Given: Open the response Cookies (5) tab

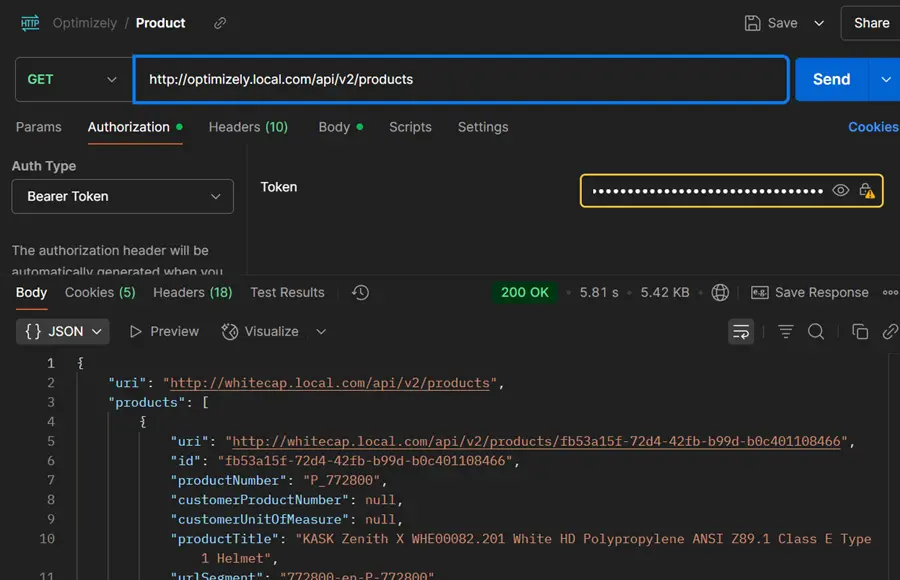Looking at the screenshot, I should [100, 292].
